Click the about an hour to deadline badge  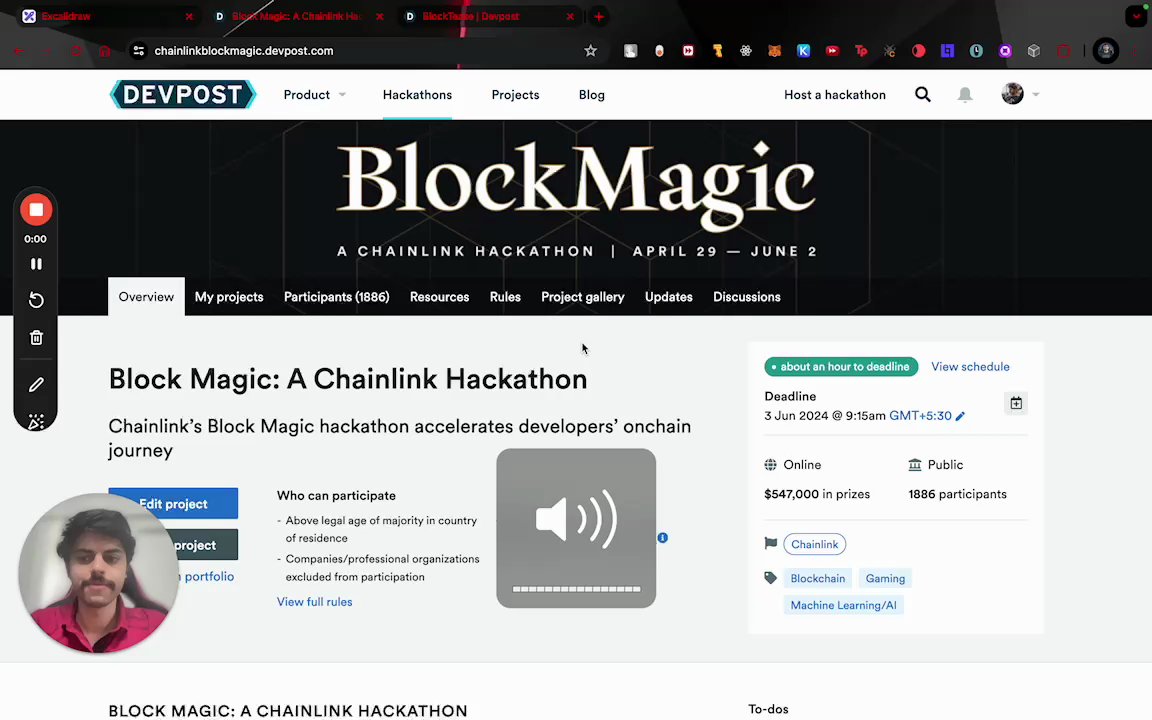[841, 367]
